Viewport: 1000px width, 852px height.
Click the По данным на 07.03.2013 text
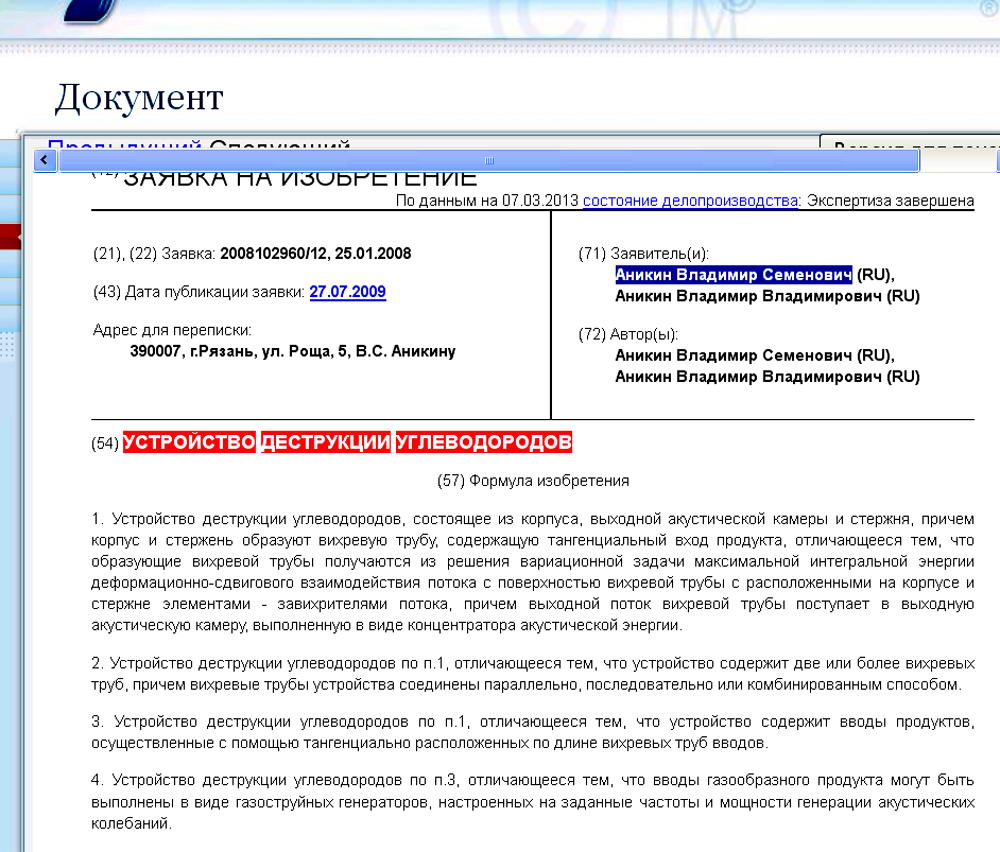point(487,201)
